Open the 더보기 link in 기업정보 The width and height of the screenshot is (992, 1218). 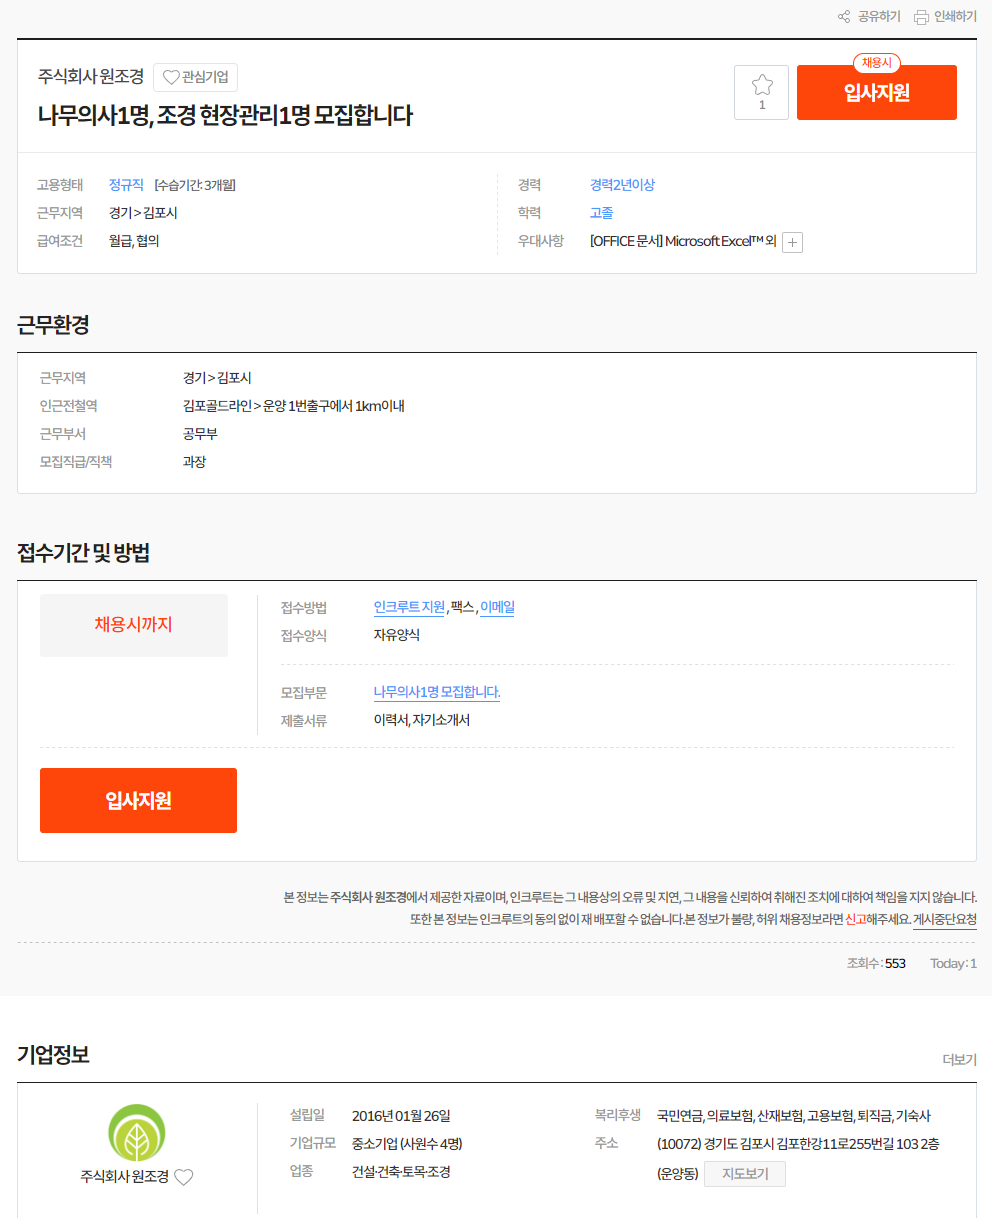coord(959,1059)
